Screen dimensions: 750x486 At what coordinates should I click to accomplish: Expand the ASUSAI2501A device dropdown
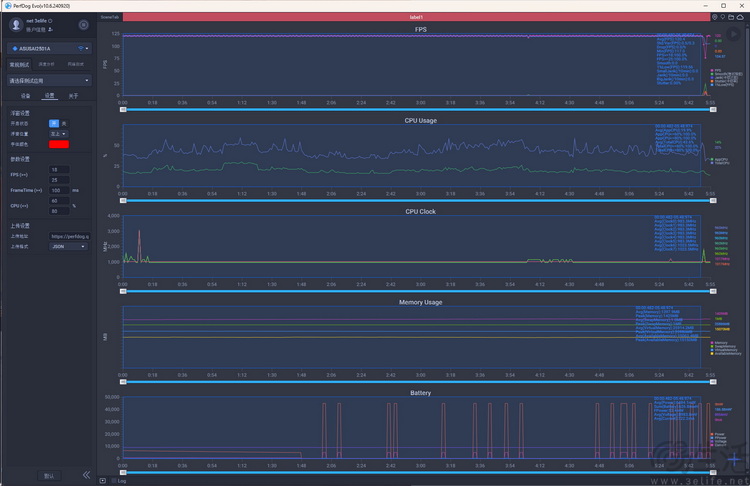[x=49, y=48]
